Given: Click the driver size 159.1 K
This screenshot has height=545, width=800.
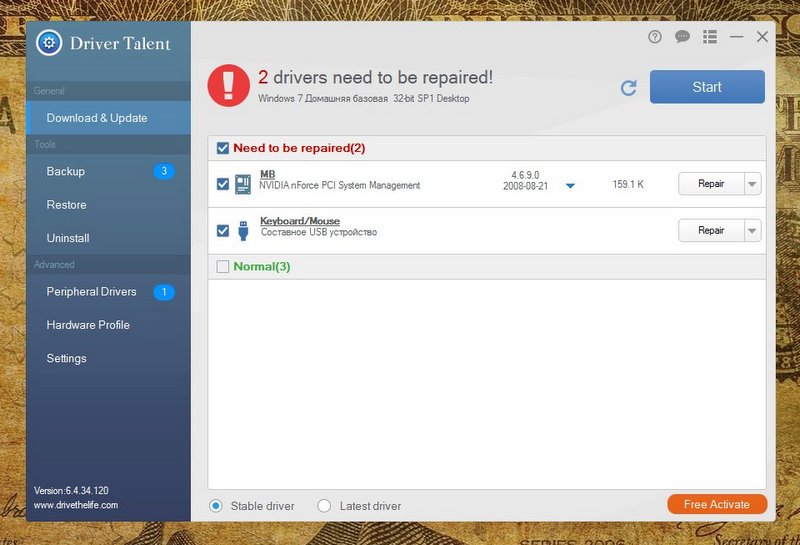Looking at the screenshot, I should pyautogui.click(x=628, y=184).
